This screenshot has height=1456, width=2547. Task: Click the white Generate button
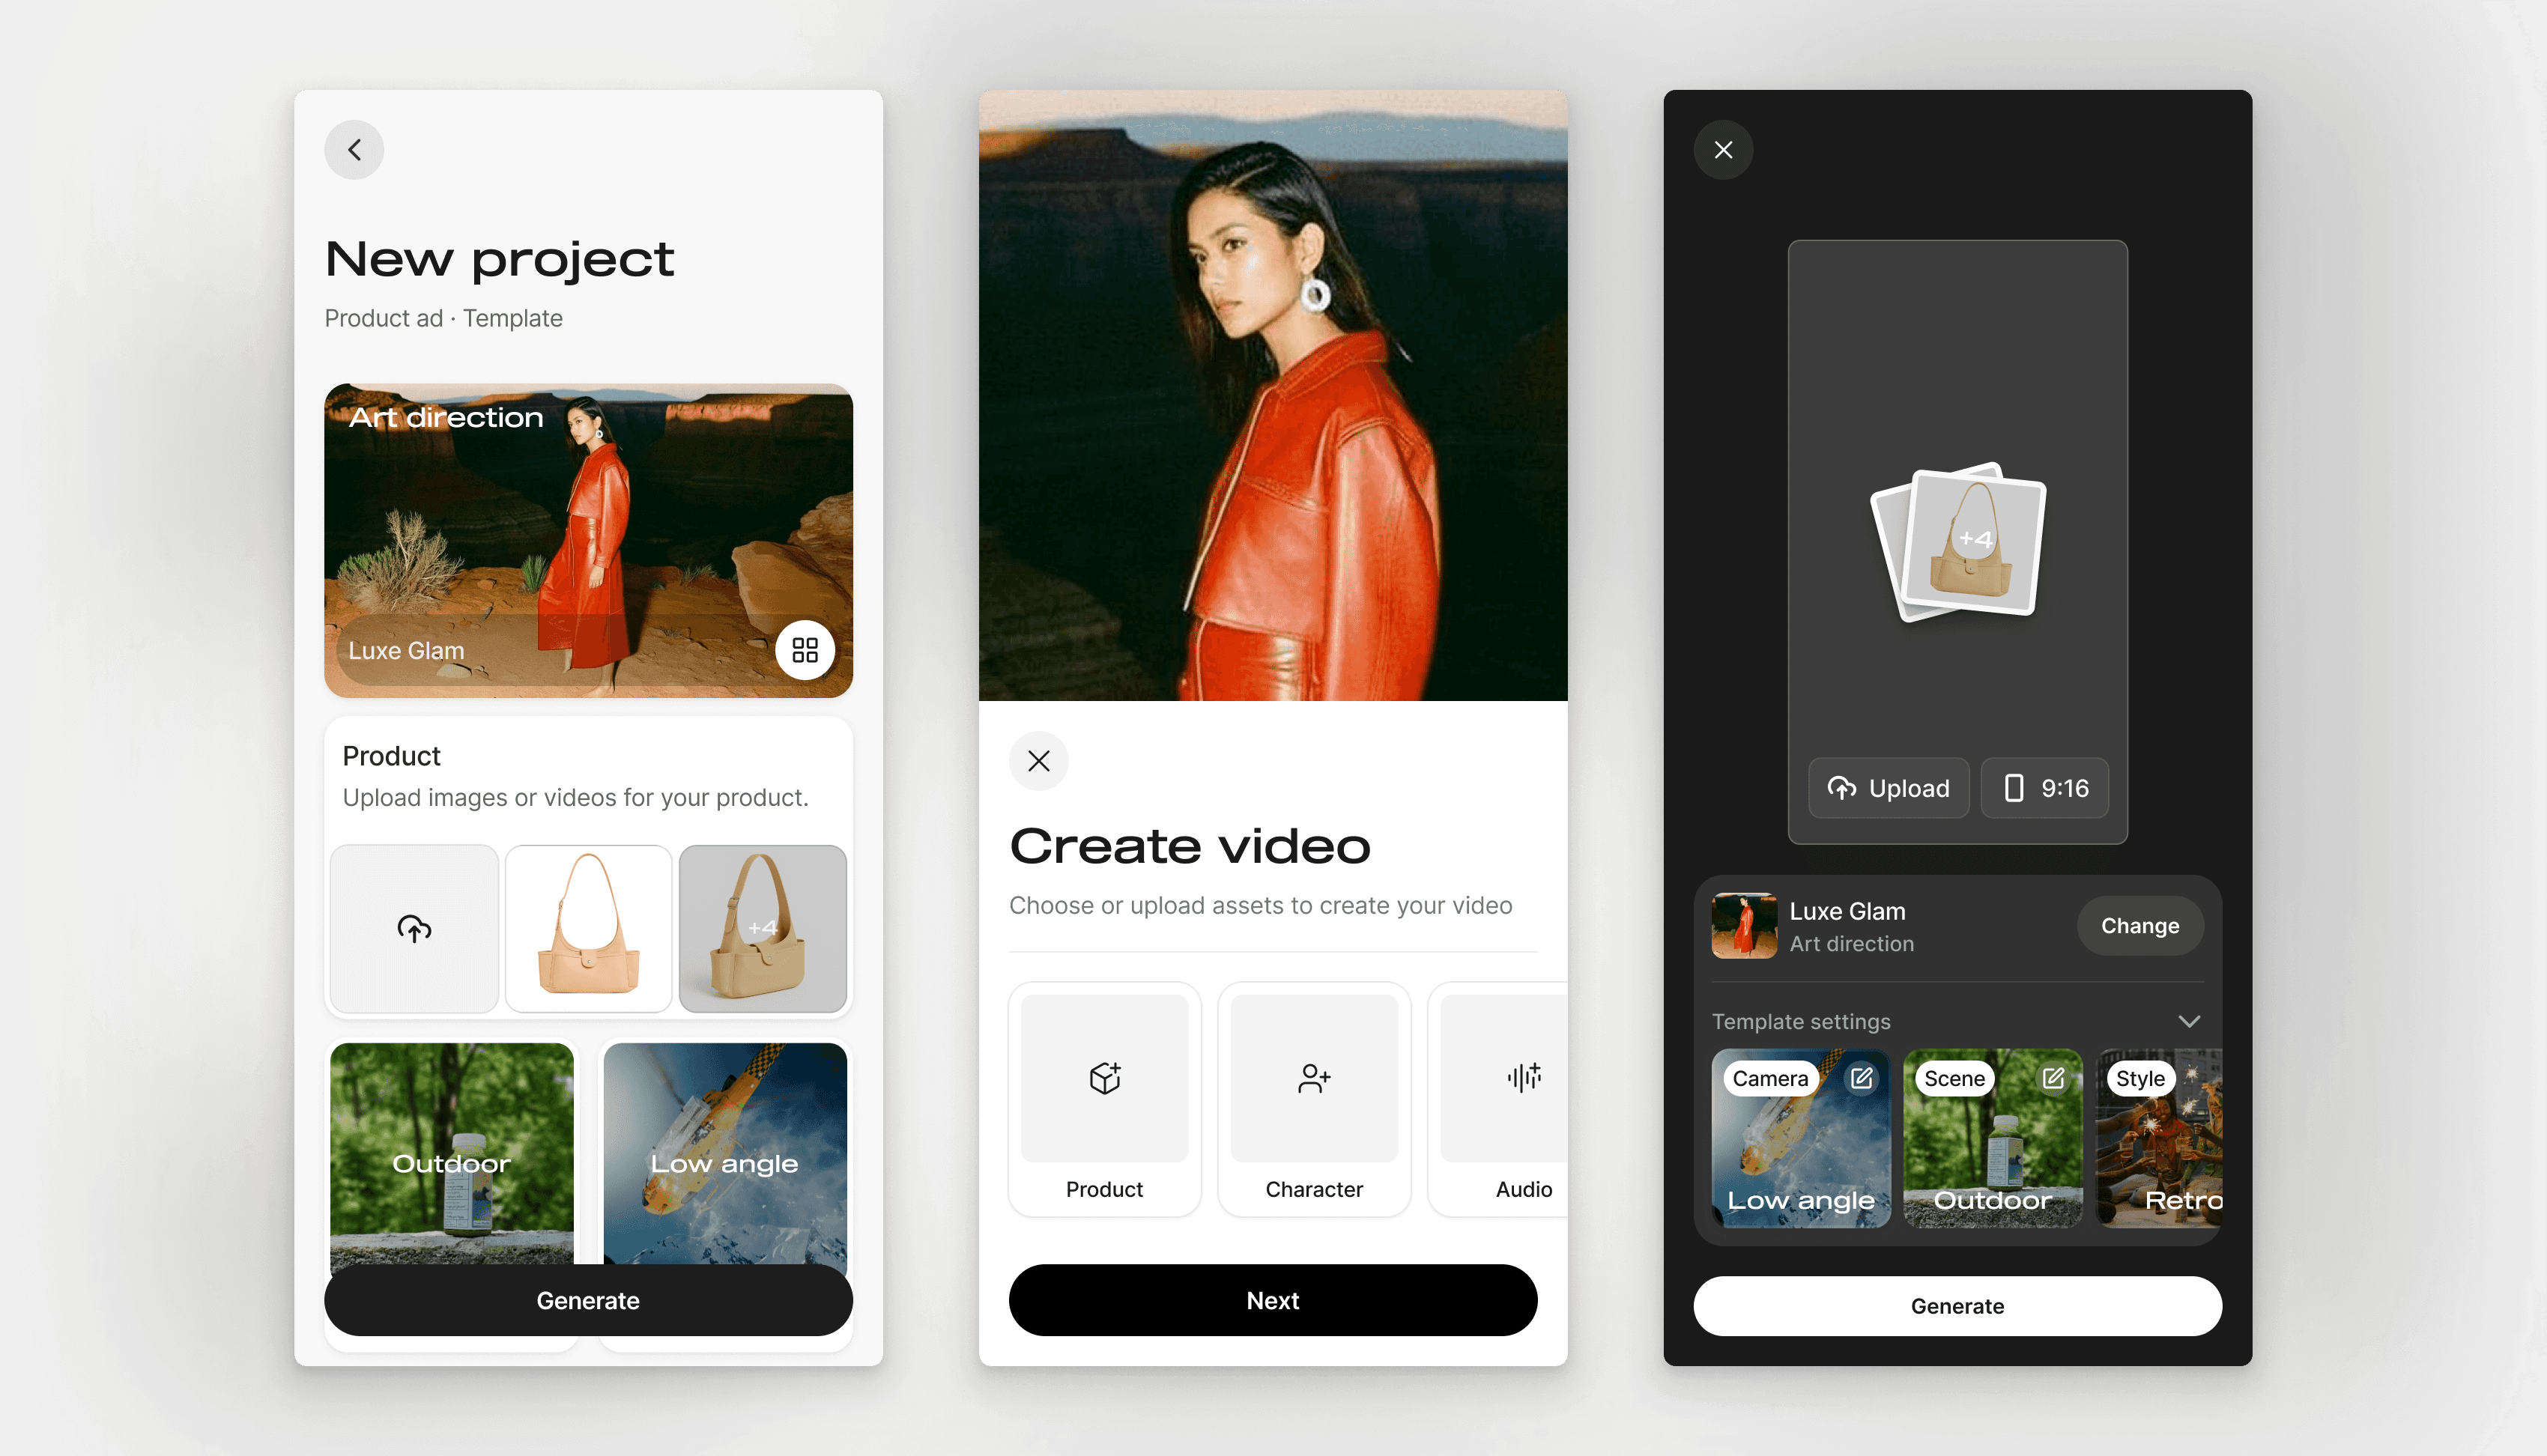(x=1957, y=1305)
